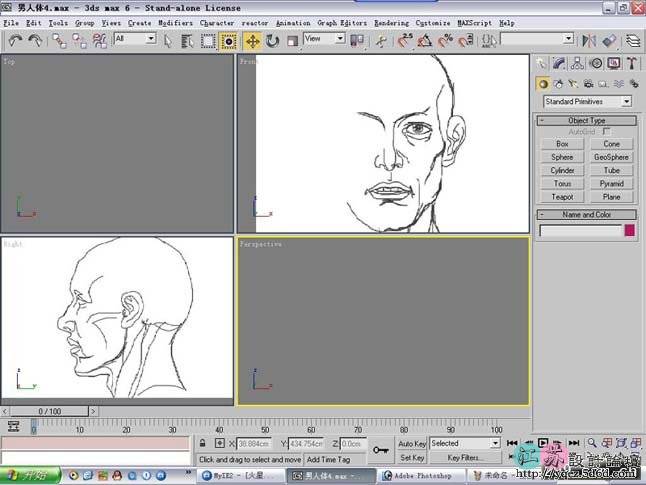The width and height of the screenshot is (646, 485).
Task: Open the Modifiers menu
Action: click(176, 22)
